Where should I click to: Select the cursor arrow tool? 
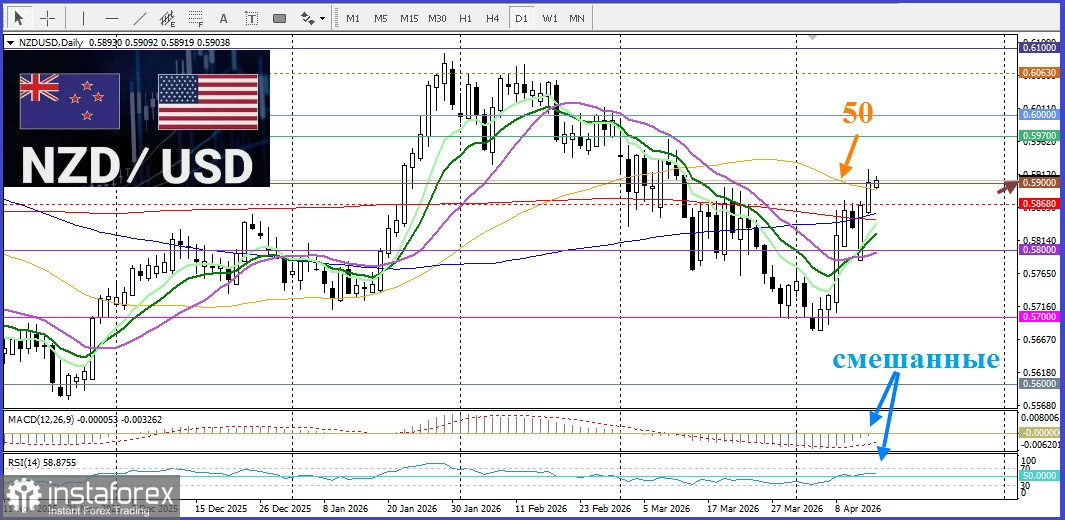point(18,18)
